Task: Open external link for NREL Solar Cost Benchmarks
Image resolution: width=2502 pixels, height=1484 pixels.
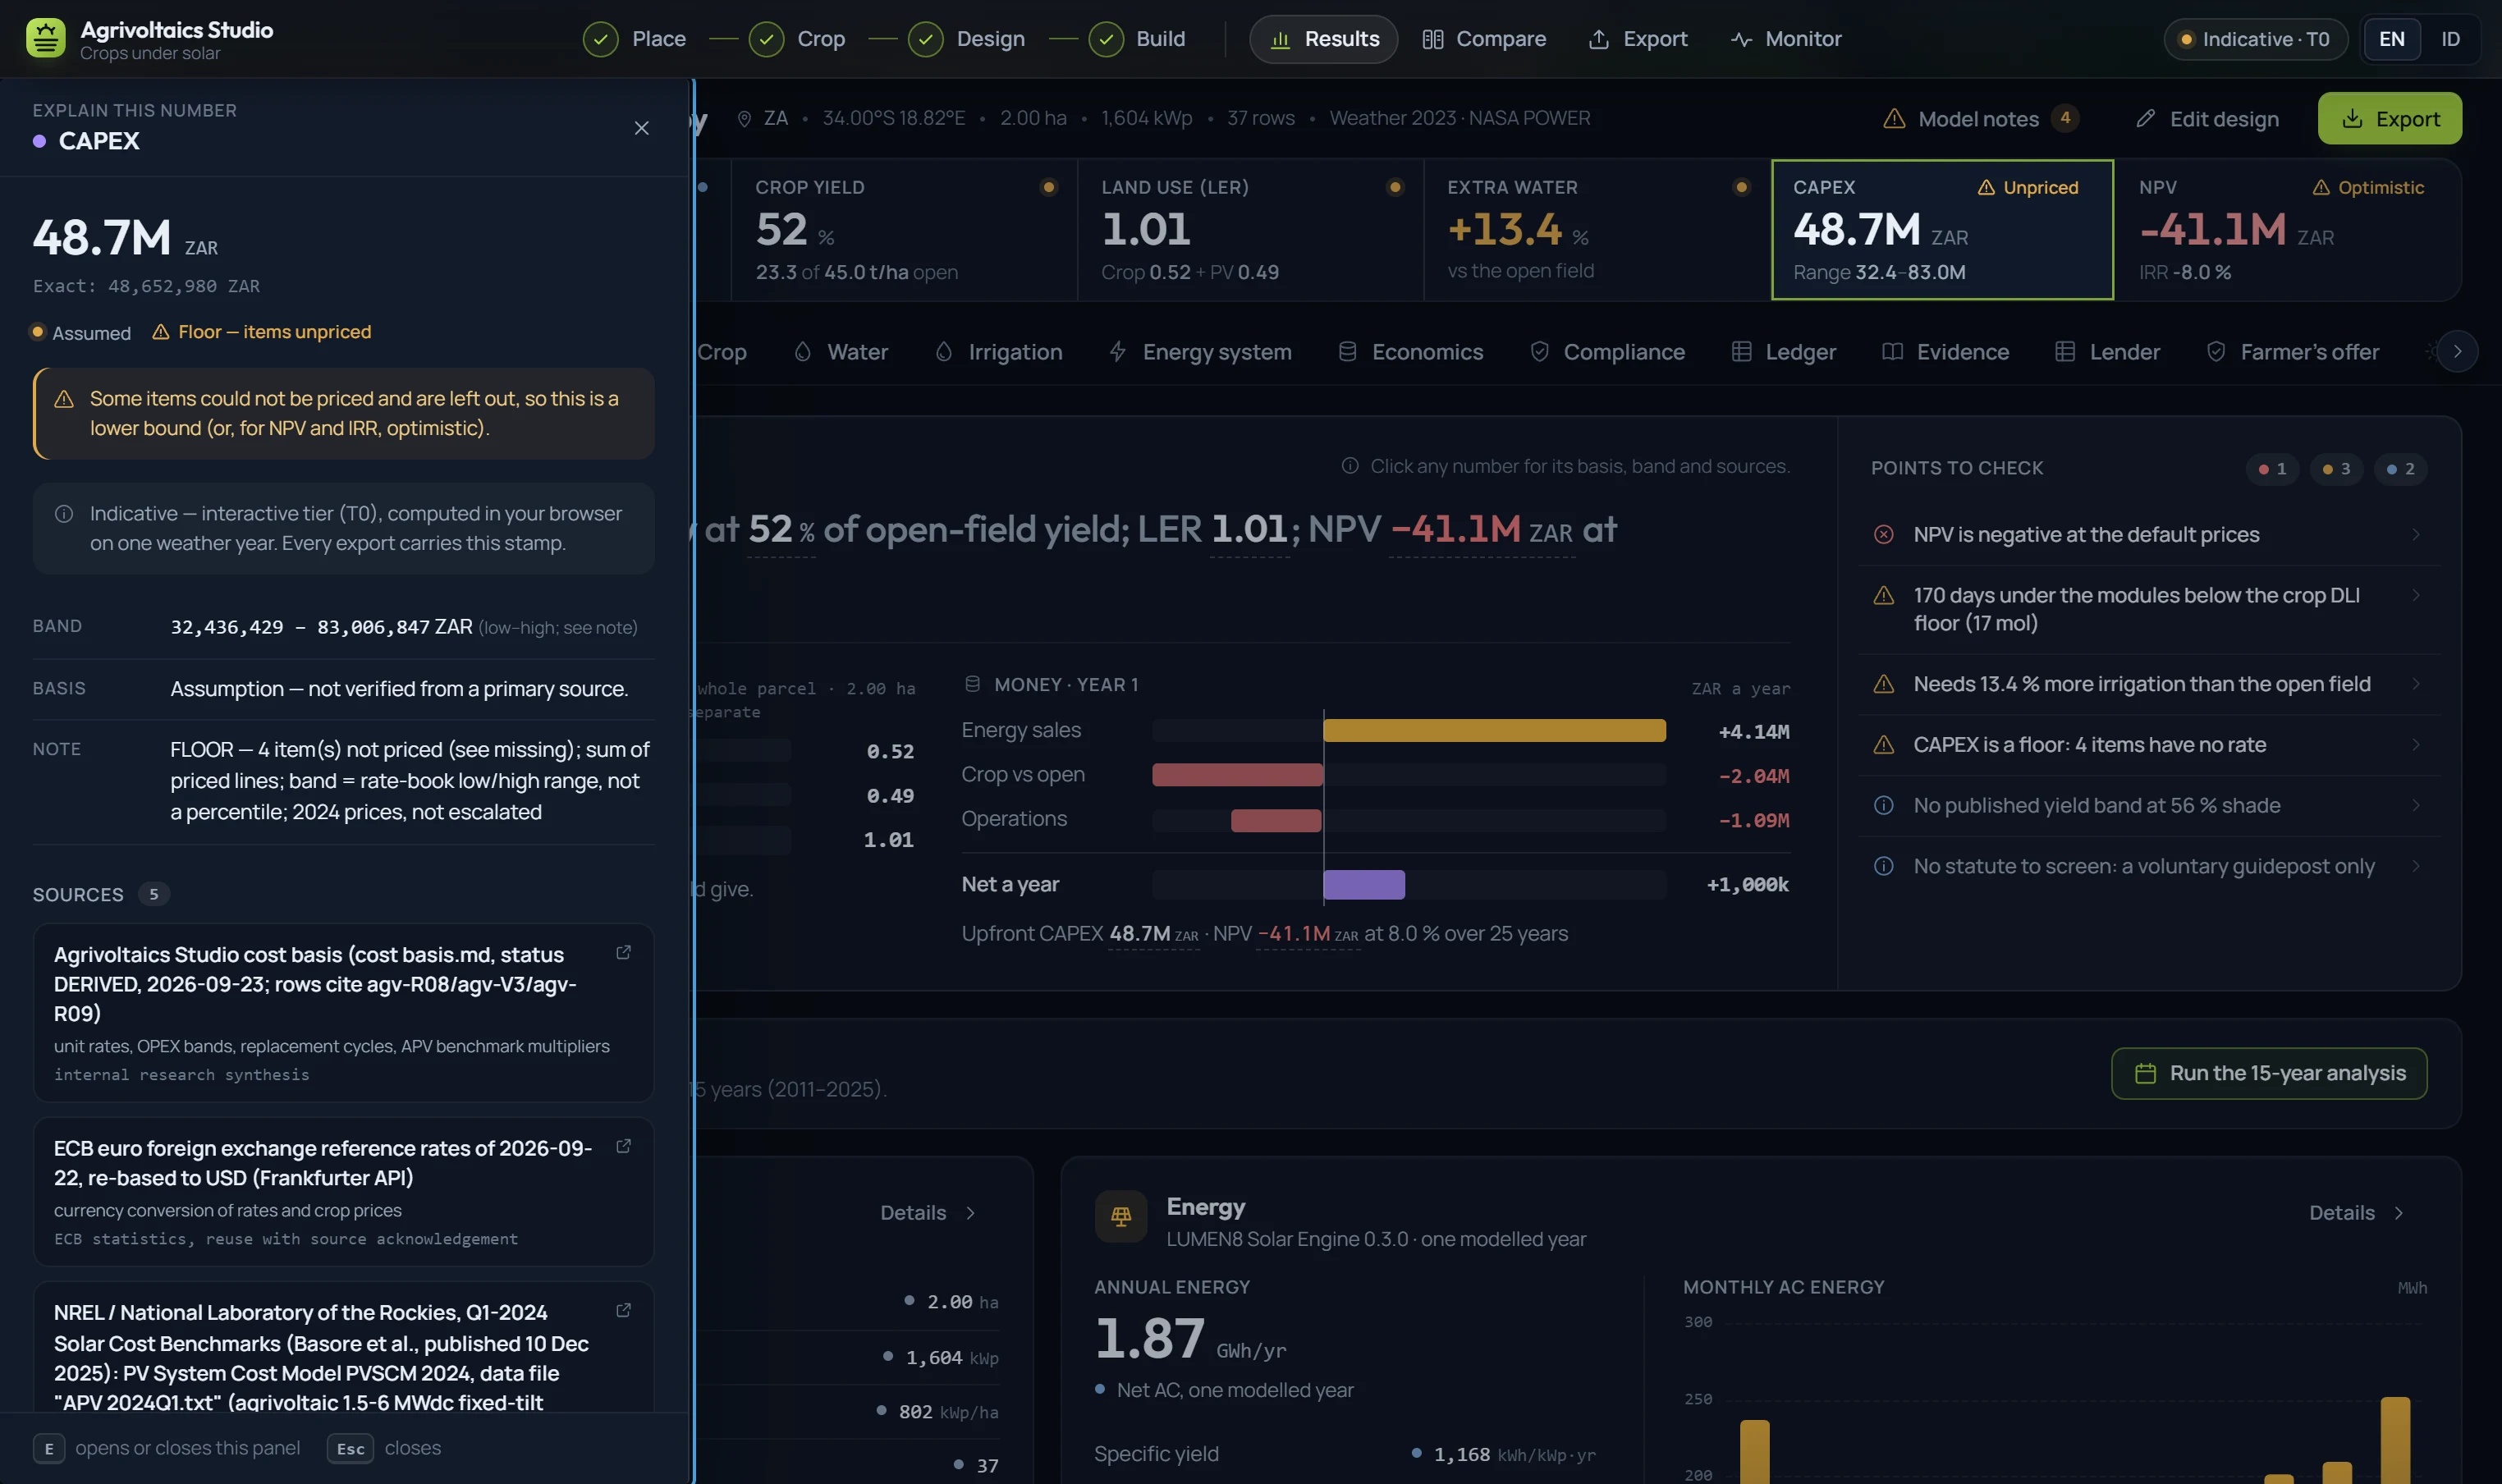Action: pos(623,1310)
